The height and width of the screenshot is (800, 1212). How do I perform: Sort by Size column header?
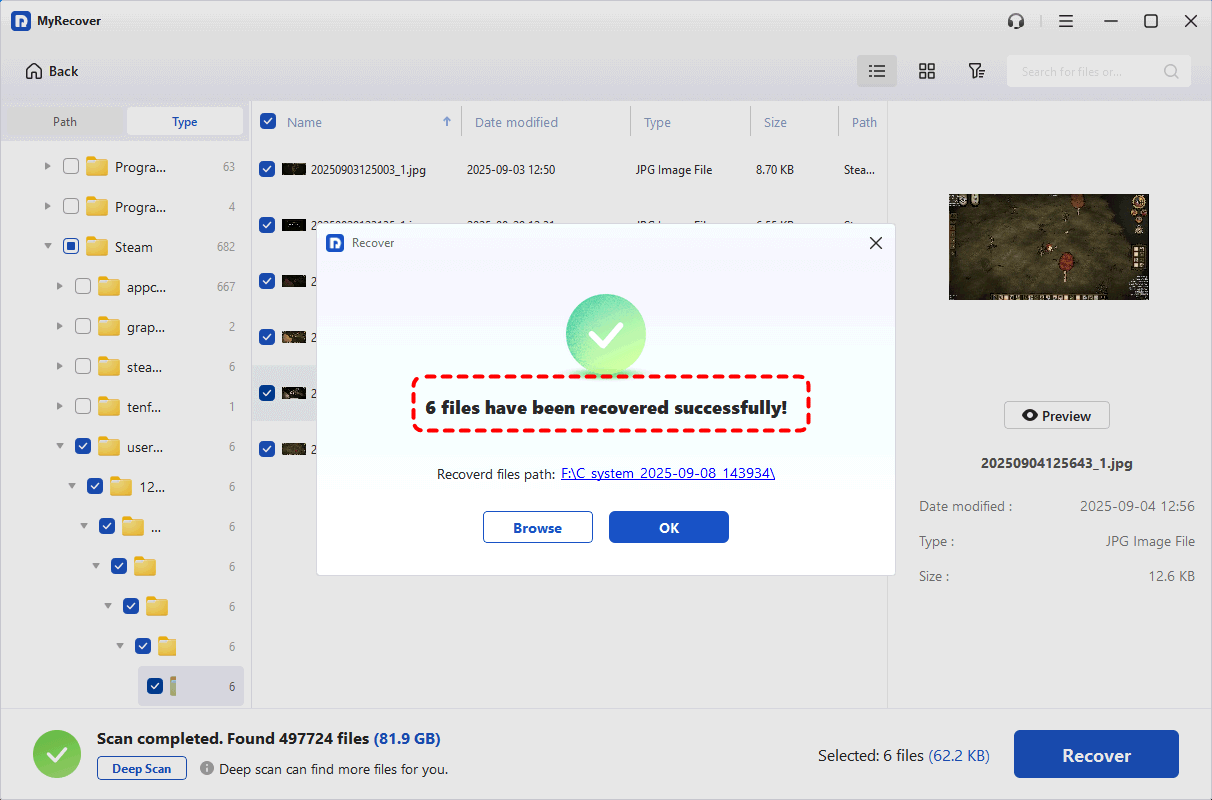[x=775, y=122]
